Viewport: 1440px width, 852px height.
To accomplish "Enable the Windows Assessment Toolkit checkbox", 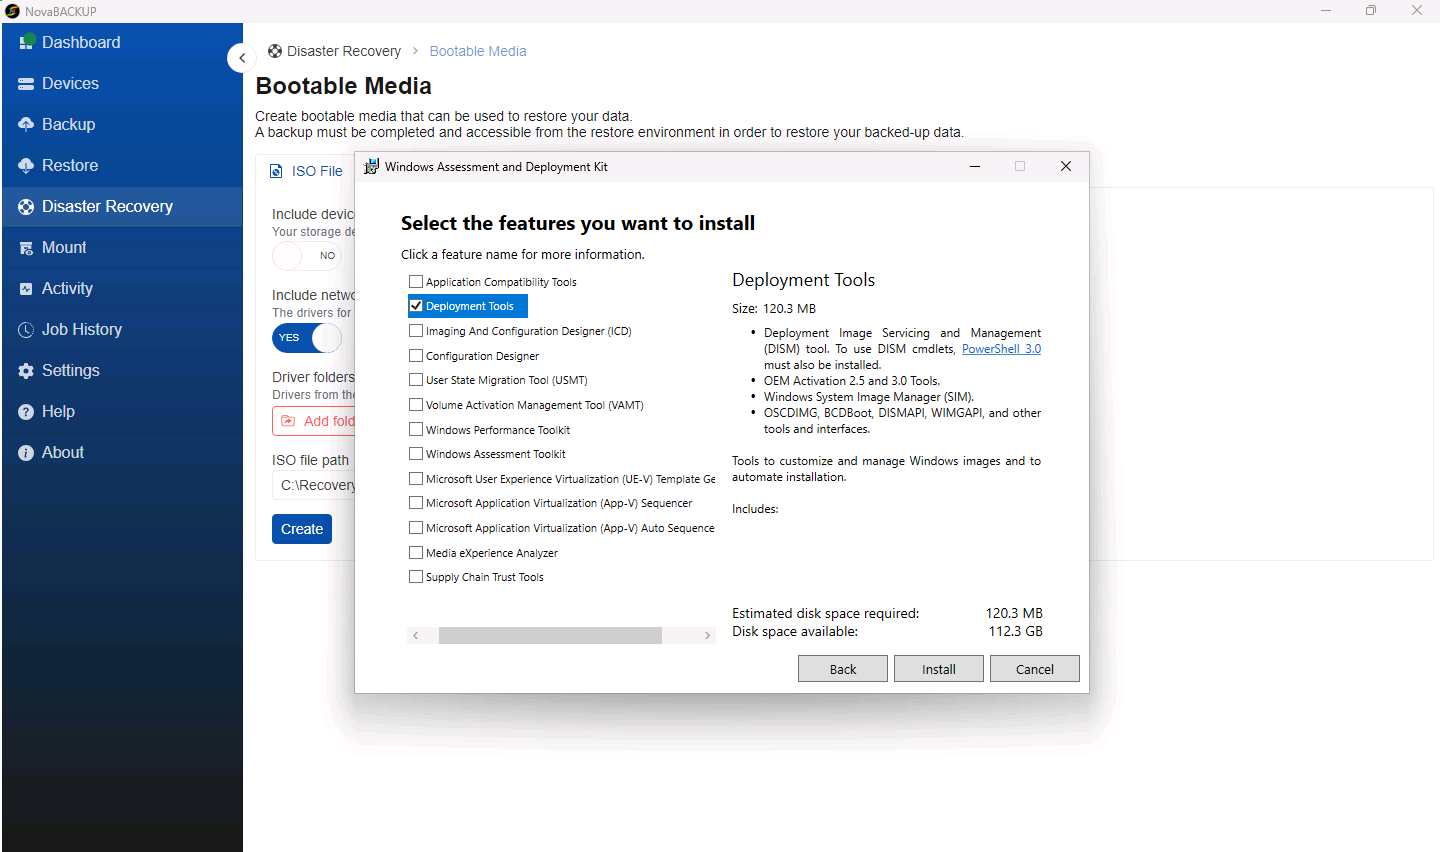I will pos(416,454).
